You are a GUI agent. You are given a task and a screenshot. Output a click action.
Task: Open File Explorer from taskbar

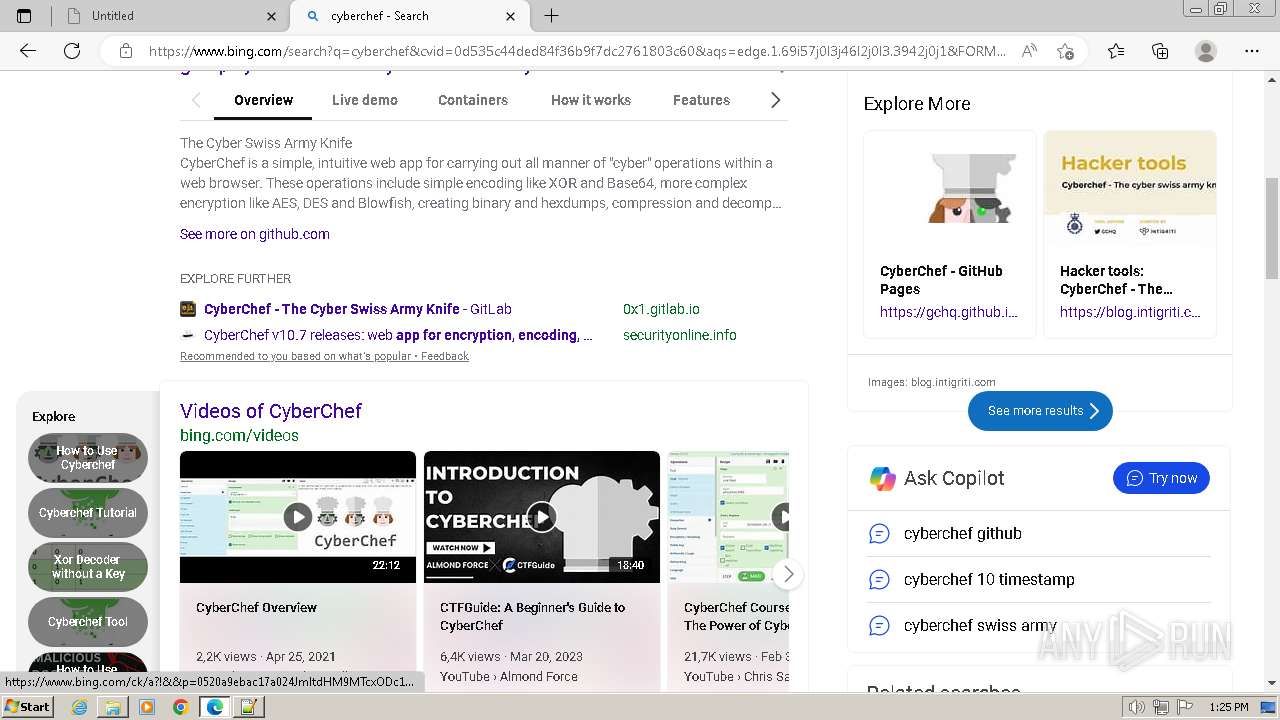click(113, 707)
